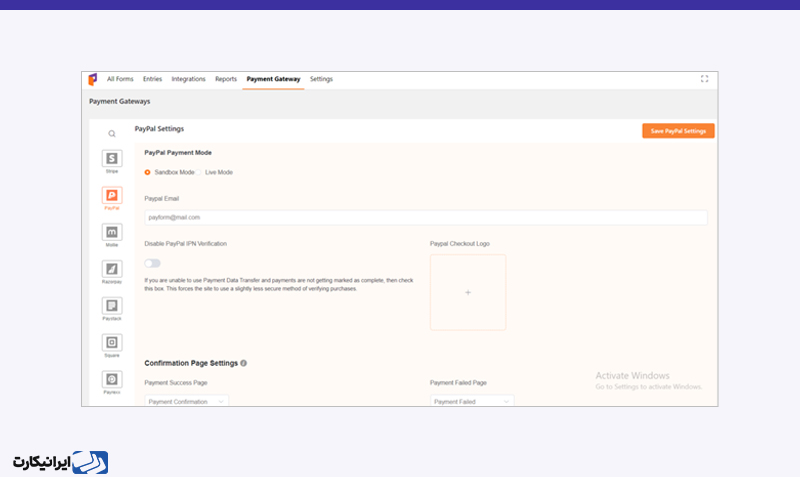Select the PayPal gateway icon
Image resolution: width=800 pixels, height=477 pixels.
(112, 195)
